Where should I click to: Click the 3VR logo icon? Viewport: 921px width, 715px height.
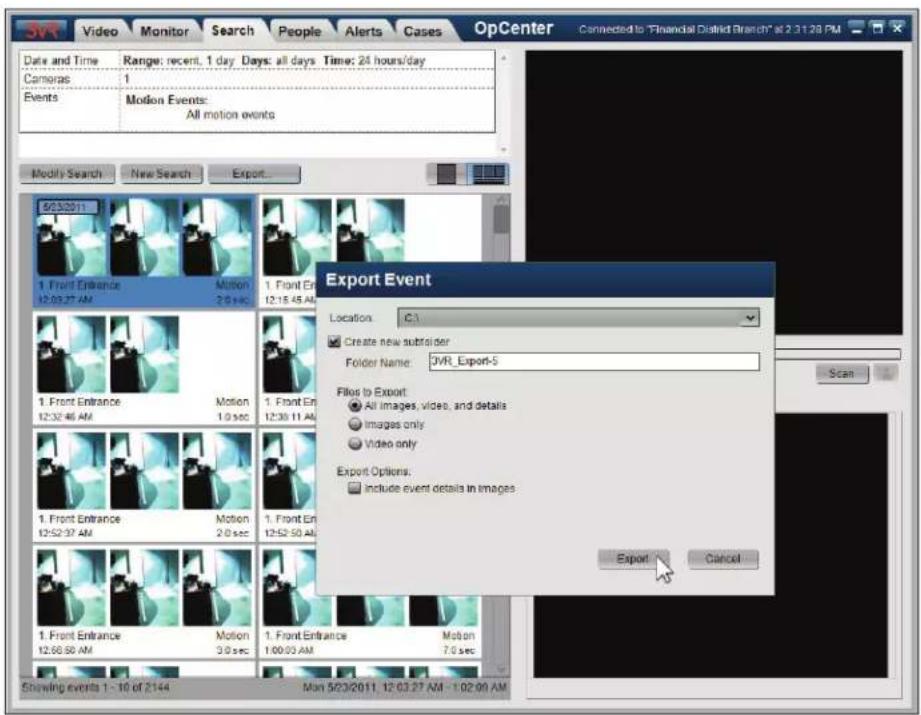(x=41, y=29)
